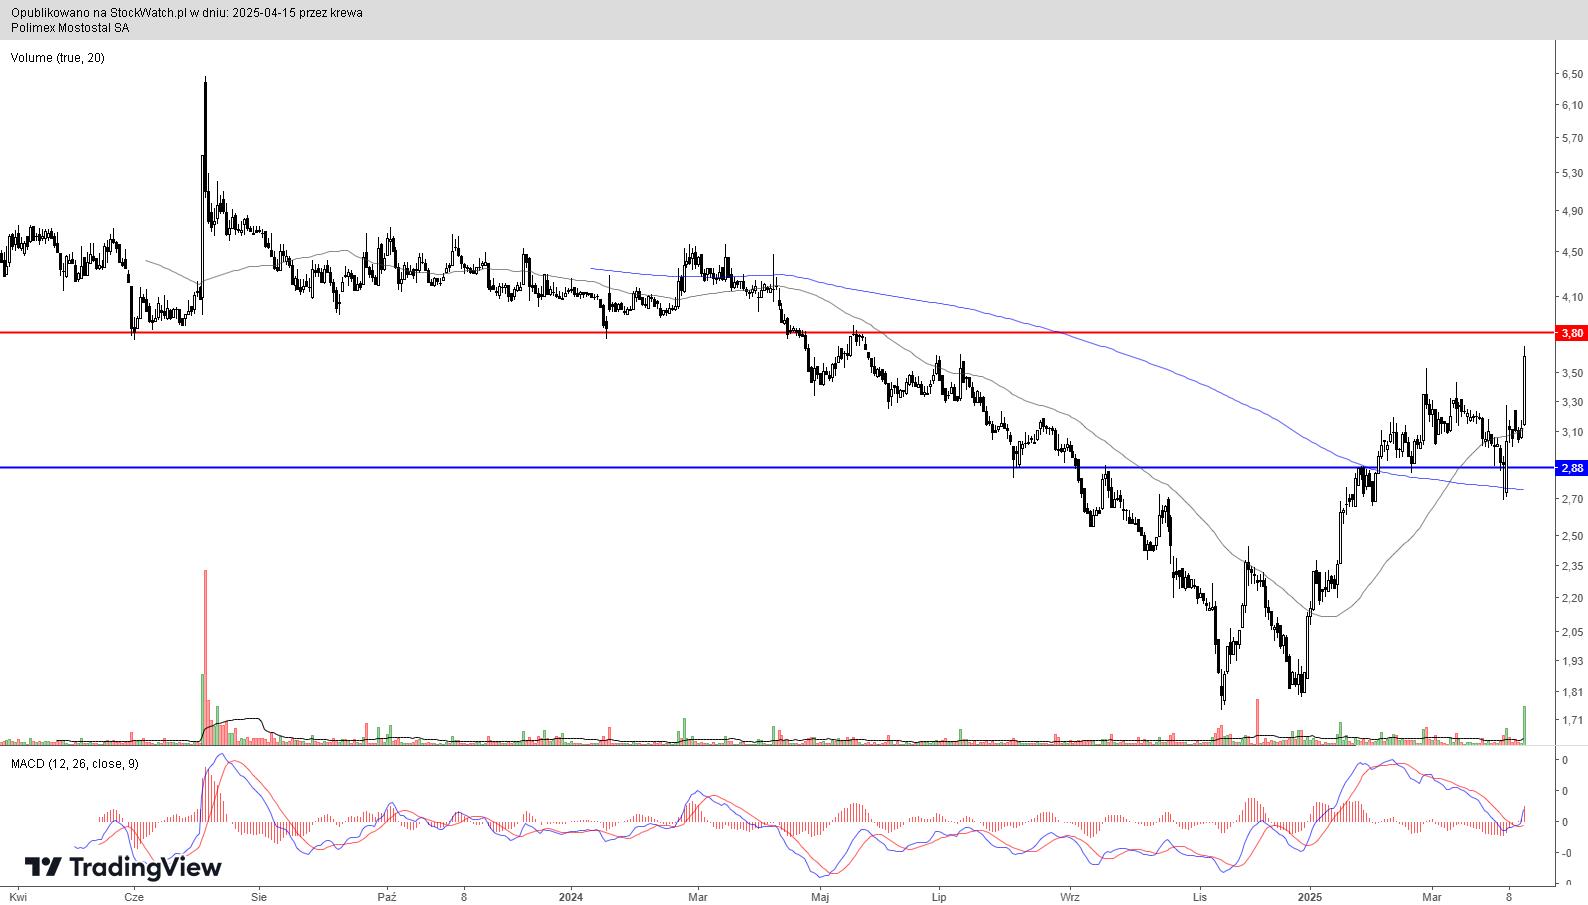Click the 2,50 price axis label
The image size is (1588, 905).
(x=1572, y=536)
